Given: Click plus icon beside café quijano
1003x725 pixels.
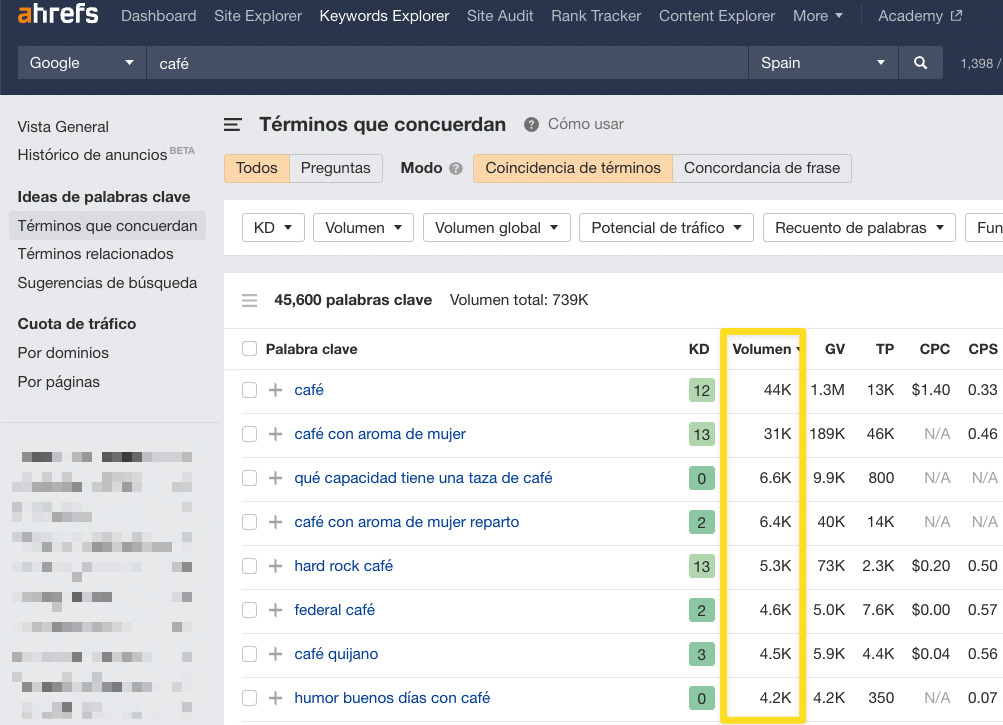Looking at the screenshot, I should coord(276,654).
